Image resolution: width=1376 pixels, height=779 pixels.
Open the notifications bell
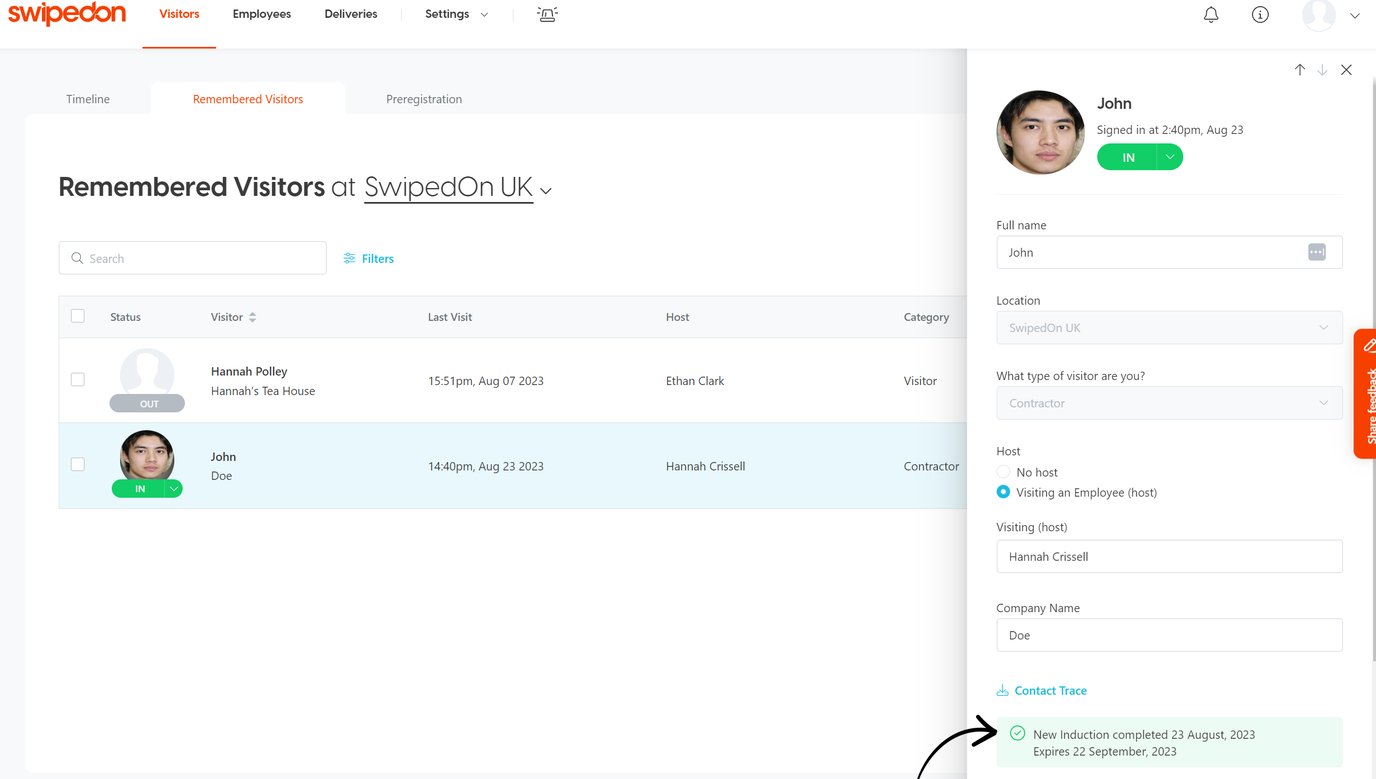click(x=1210, y=15)
